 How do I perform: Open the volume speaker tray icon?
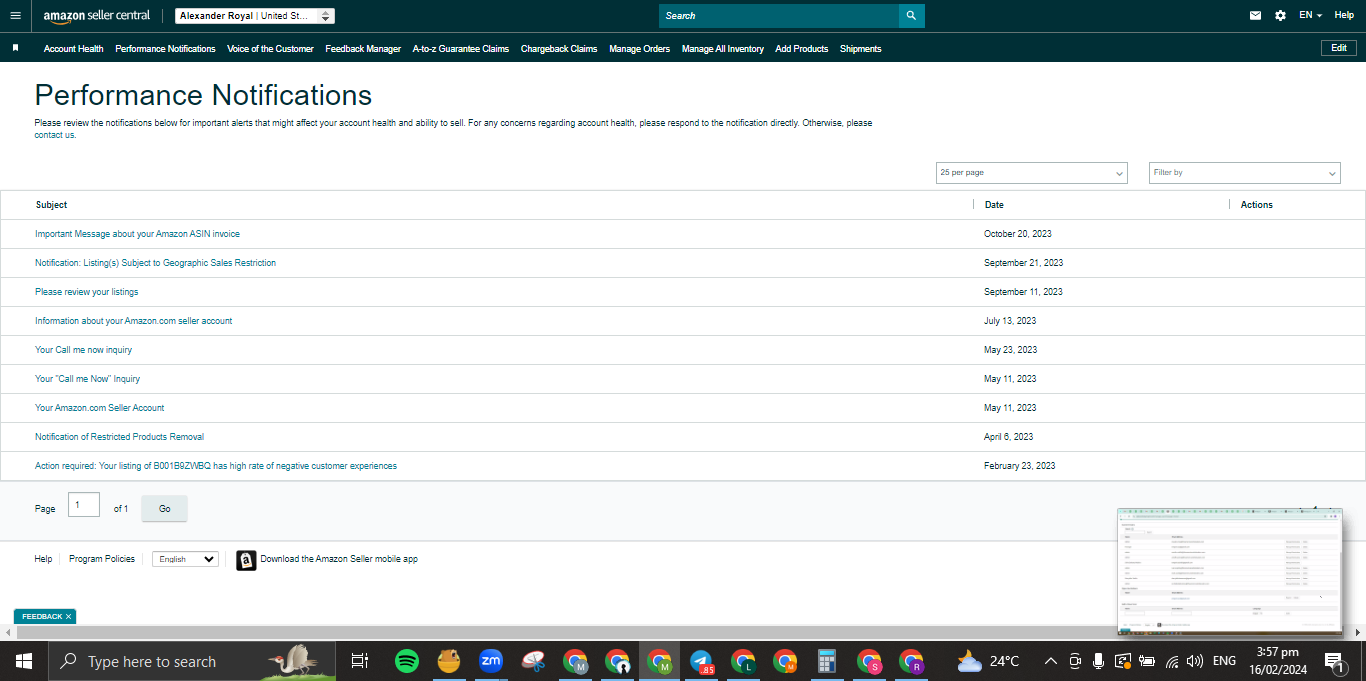(x=1194, y=661)
